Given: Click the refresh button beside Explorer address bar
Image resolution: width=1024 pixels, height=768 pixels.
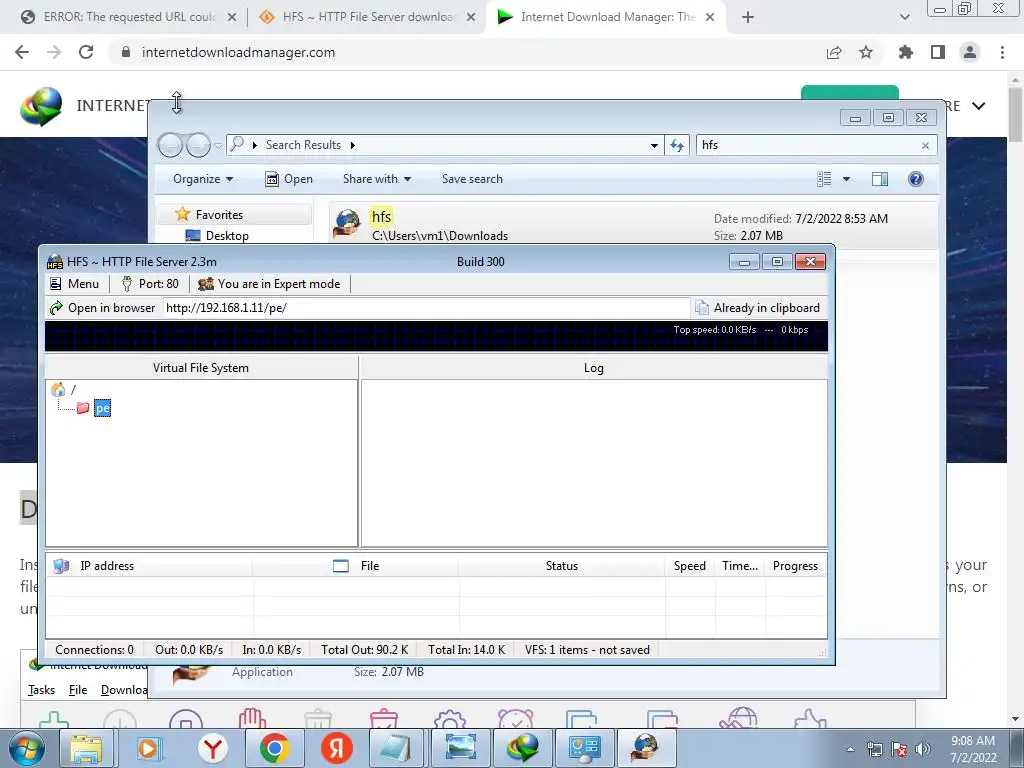Looking at the screenshot, I should (x=677, y=145).
